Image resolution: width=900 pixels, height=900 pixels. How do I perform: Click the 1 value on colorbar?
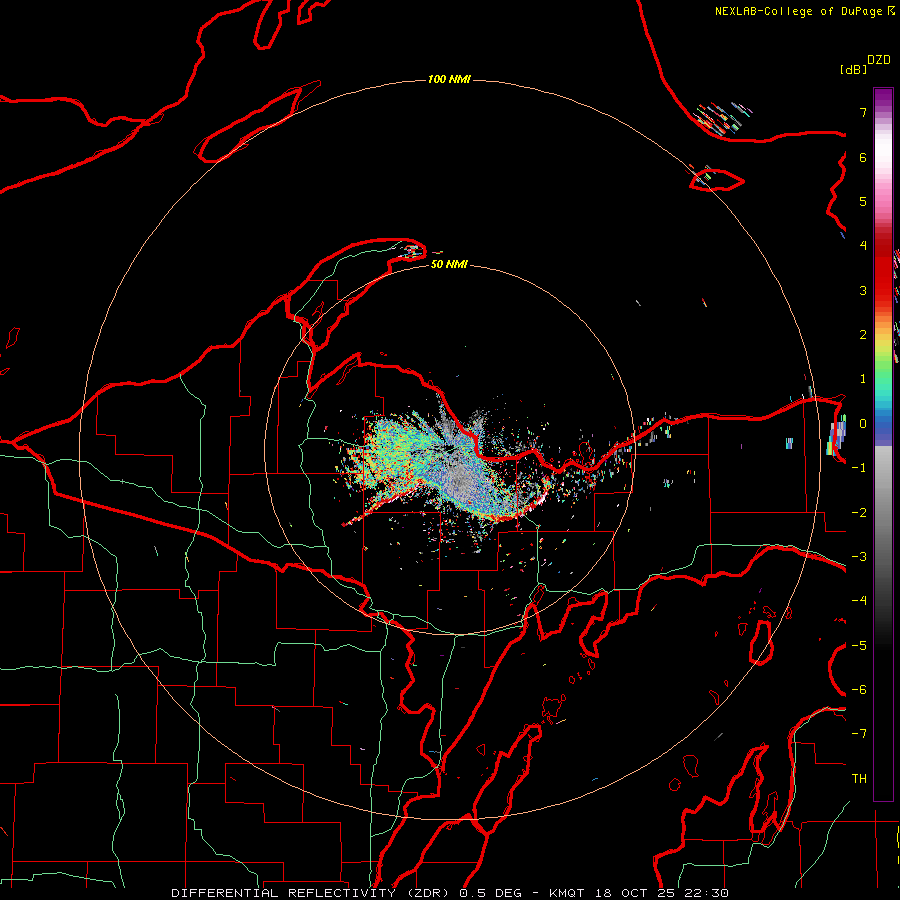pyautogui.click(x=863, y=379)
